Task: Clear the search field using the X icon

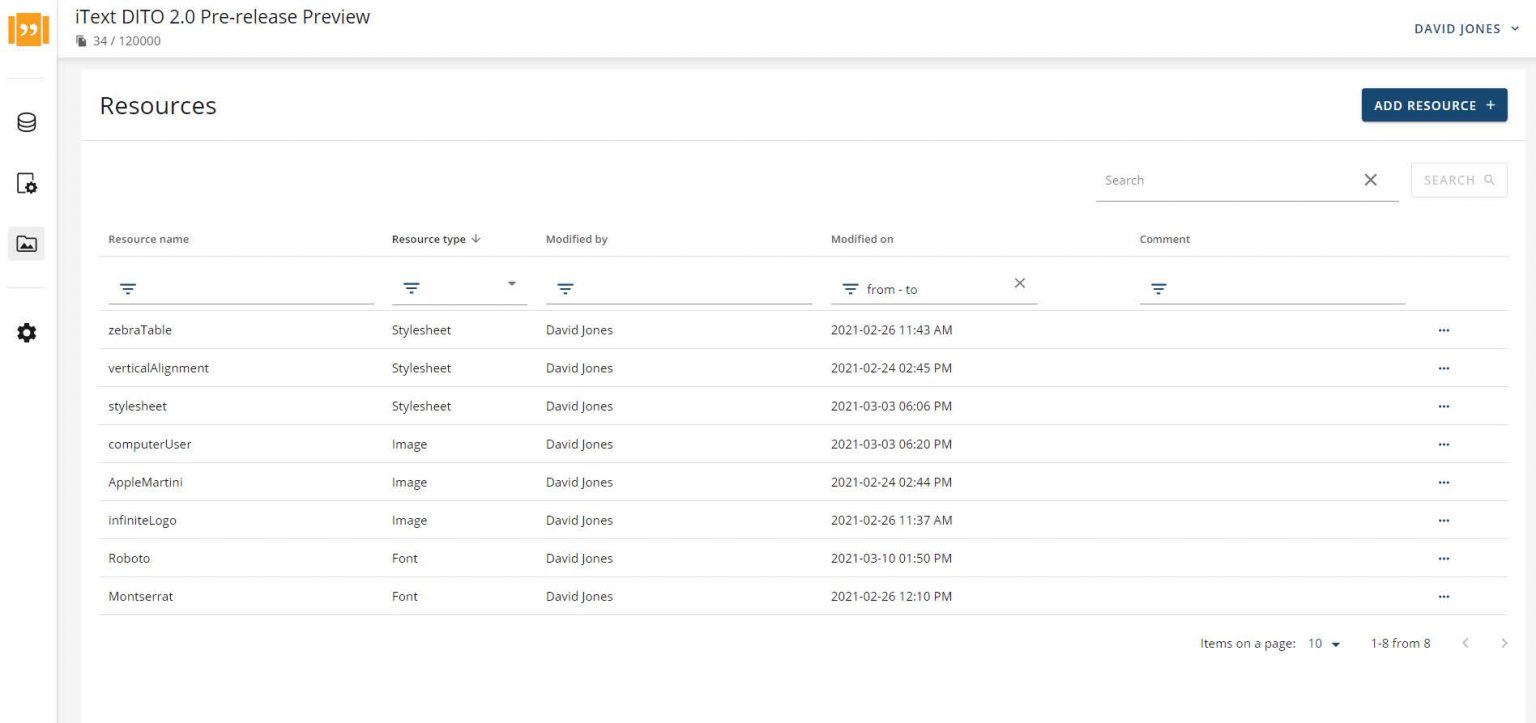Action: pos(1370,180)
